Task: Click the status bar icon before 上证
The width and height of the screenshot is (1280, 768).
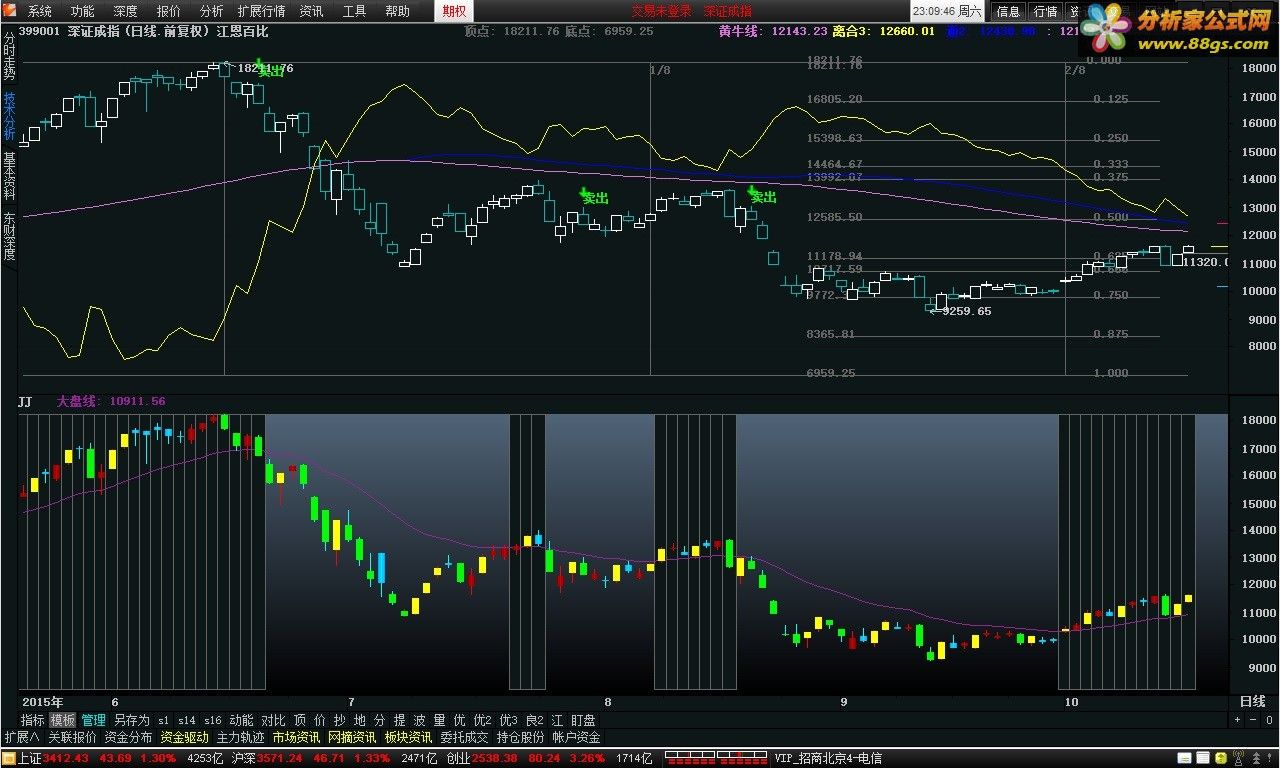Action: 9,759
